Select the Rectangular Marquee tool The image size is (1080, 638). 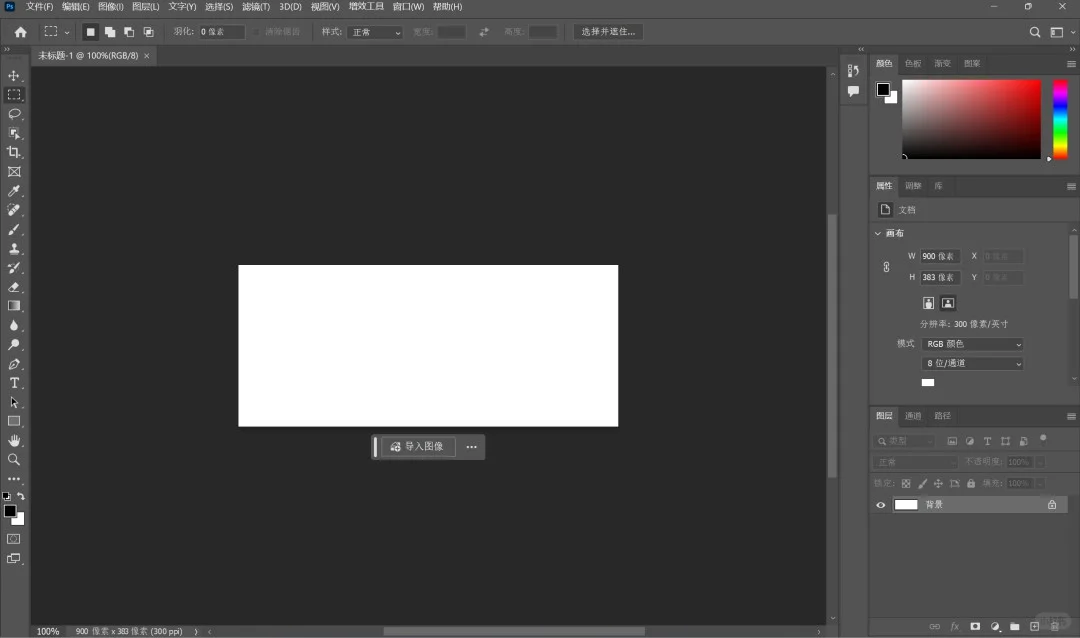[14, 94]
